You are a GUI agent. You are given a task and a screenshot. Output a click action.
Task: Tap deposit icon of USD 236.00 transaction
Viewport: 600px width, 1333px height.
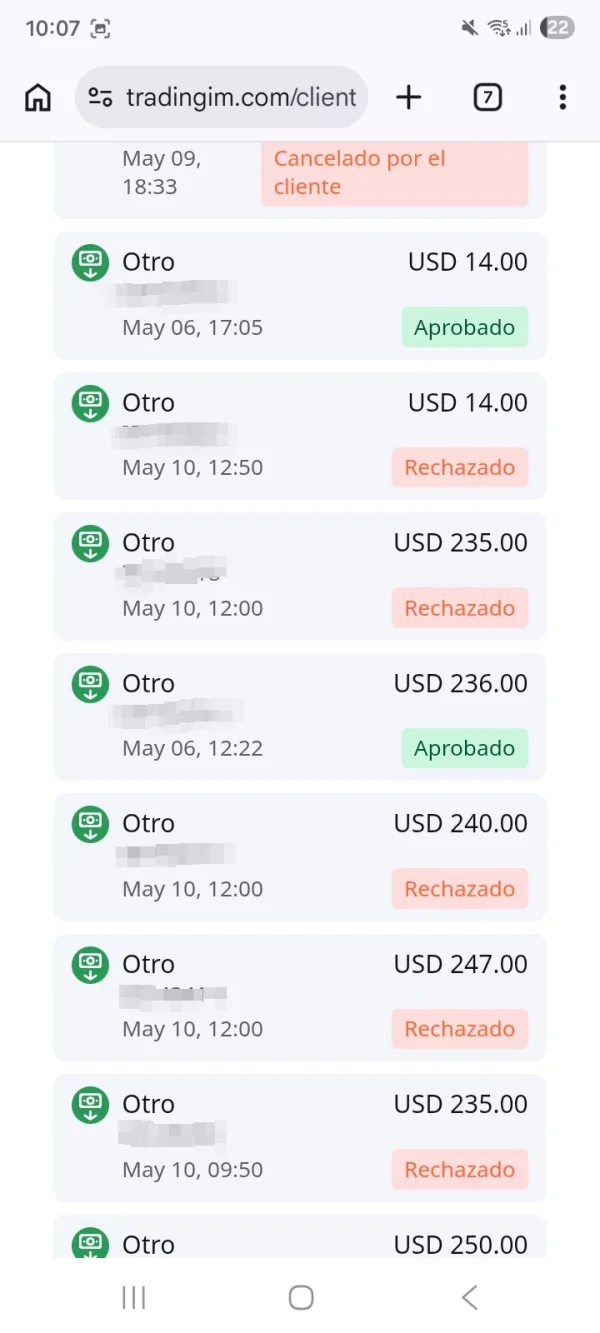(x=90, y=684)
